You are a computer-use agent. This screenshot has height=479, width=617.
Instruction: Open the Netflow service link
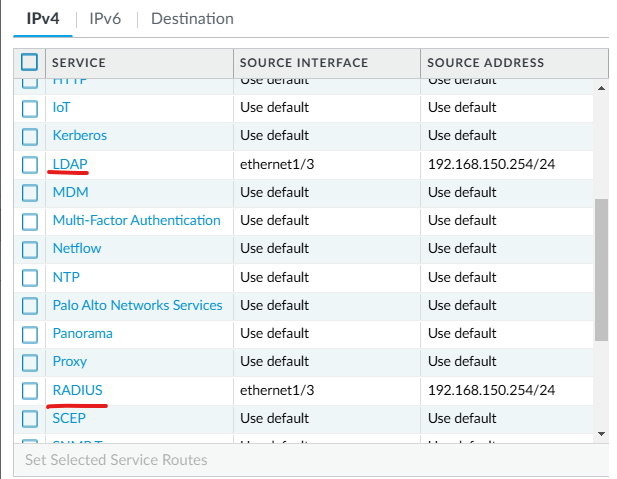tap(76, 248)
